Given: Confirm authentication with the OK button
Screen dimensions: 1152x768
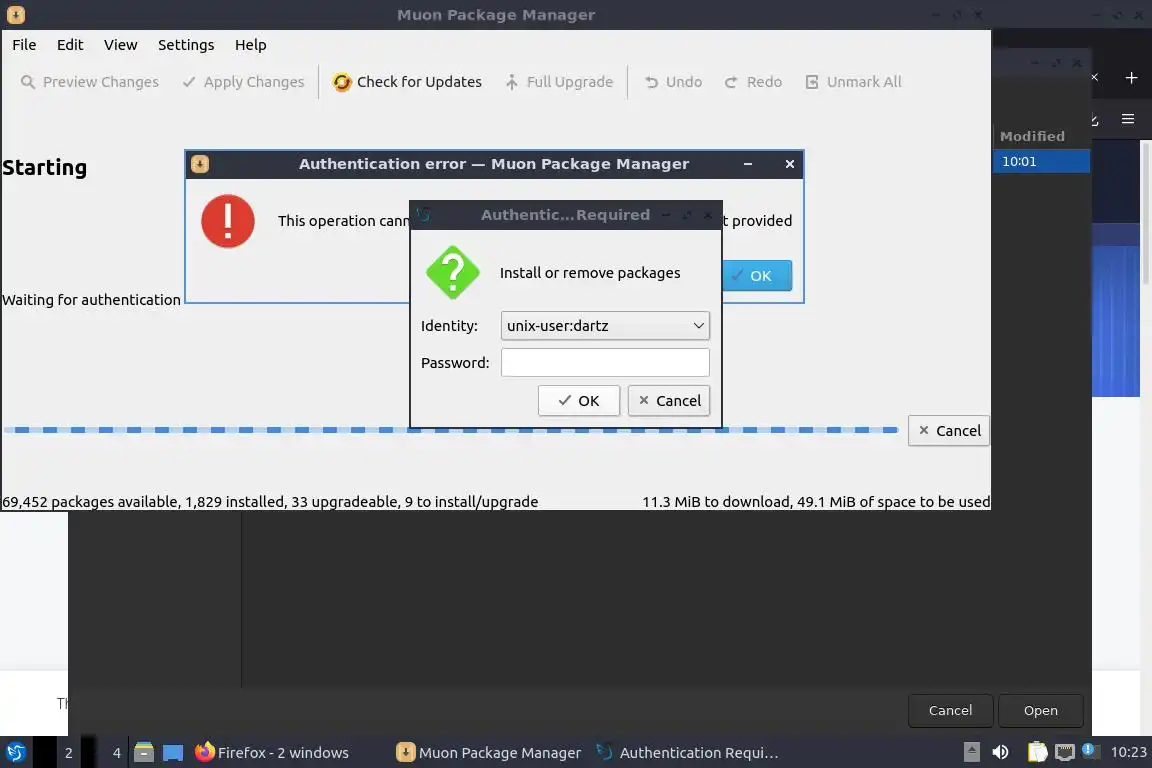Looking at the screenshot, I should click(x=579, y=401).
